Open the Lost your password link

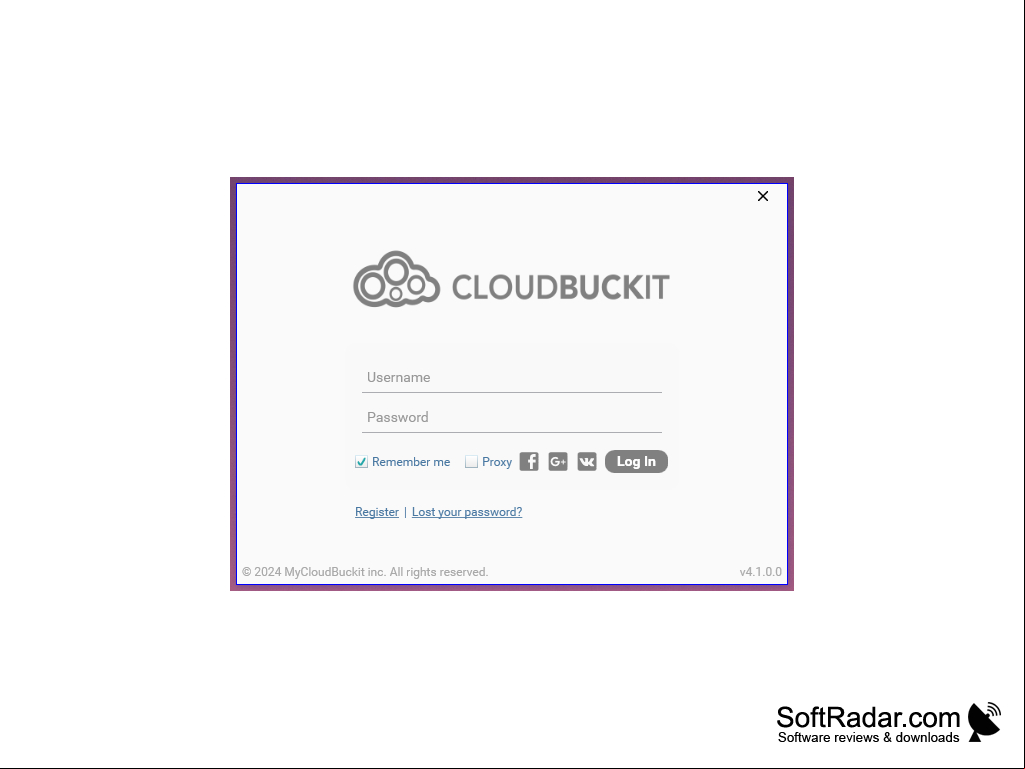(467, 512)
